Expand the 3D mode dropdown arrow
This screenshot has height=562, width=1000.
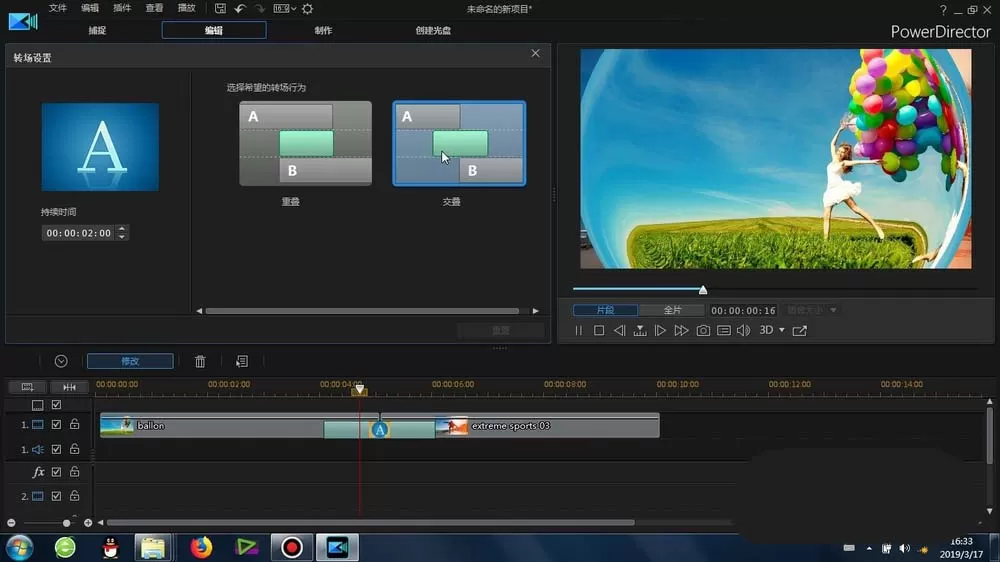782,330
